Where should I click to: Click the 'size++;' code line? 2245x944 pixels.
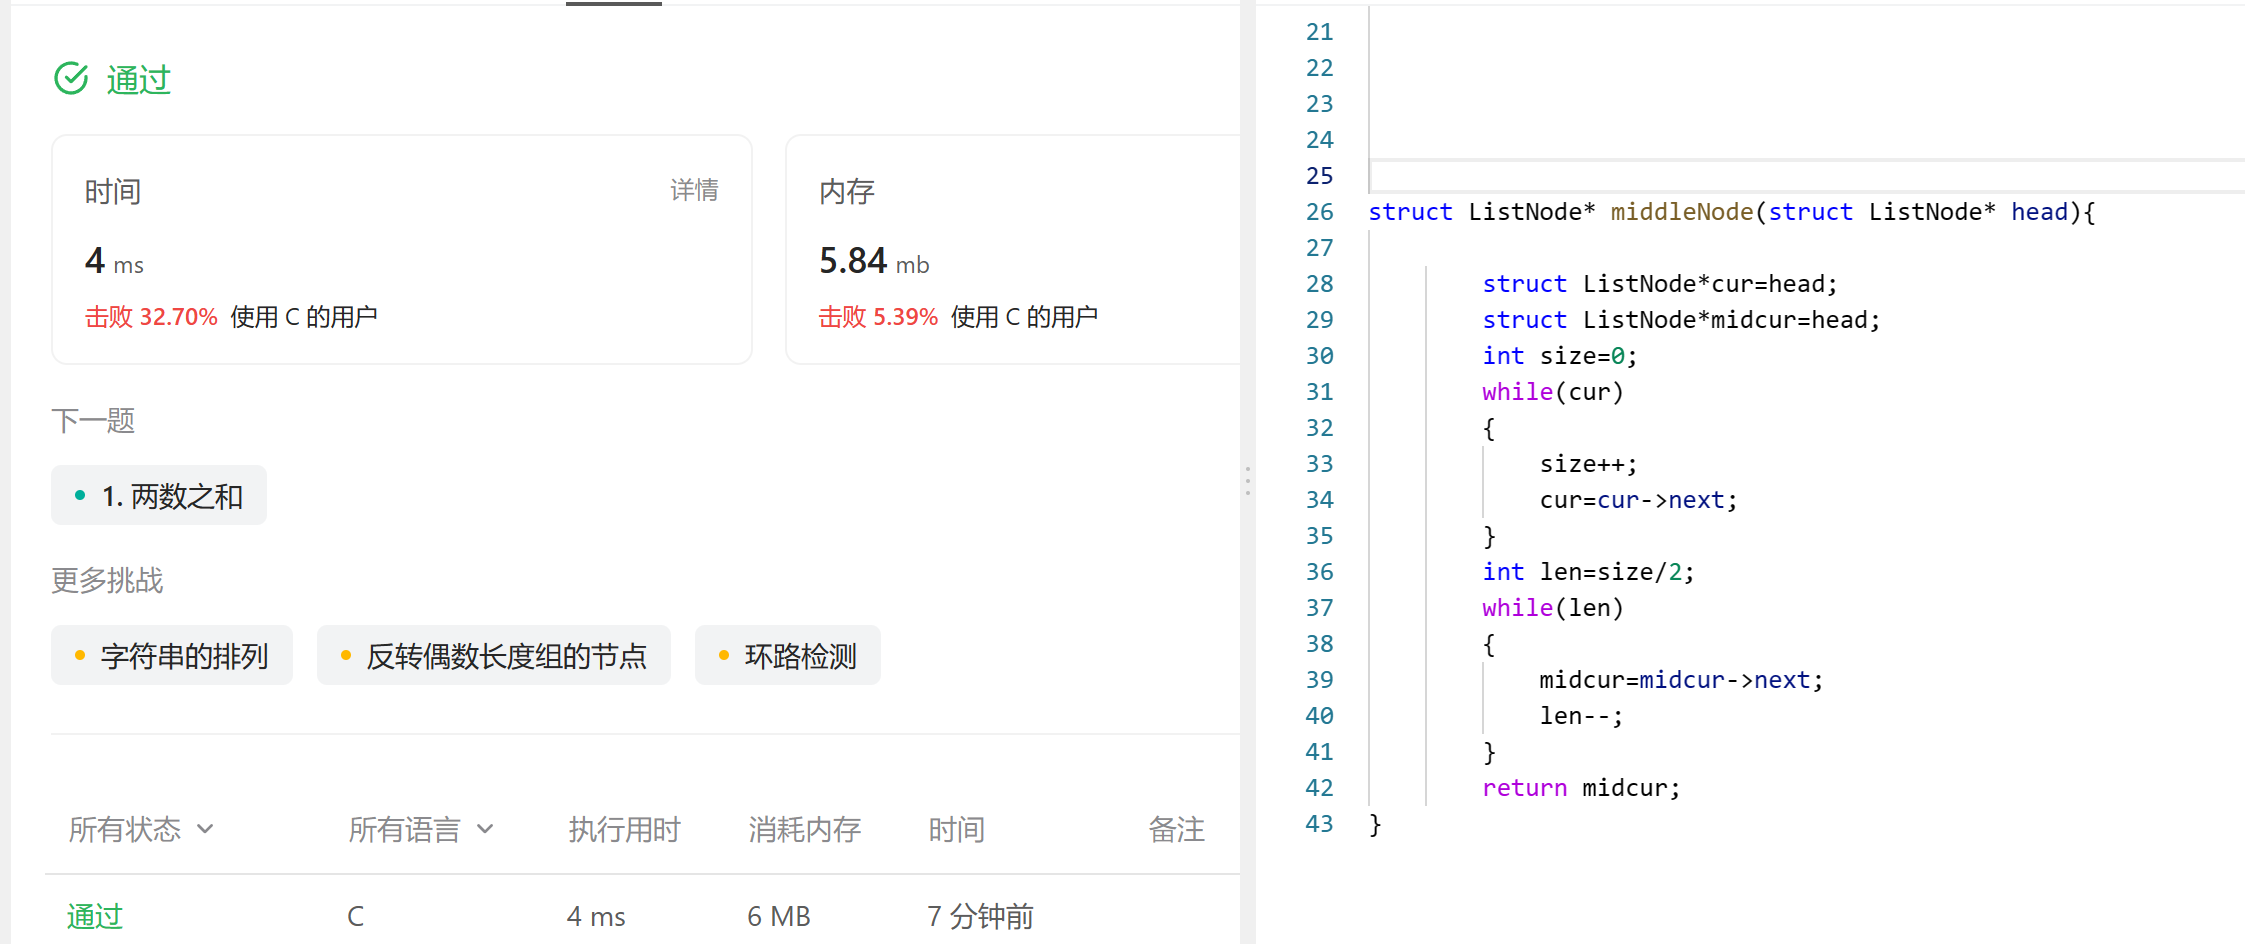click(x=1588, y=464)
